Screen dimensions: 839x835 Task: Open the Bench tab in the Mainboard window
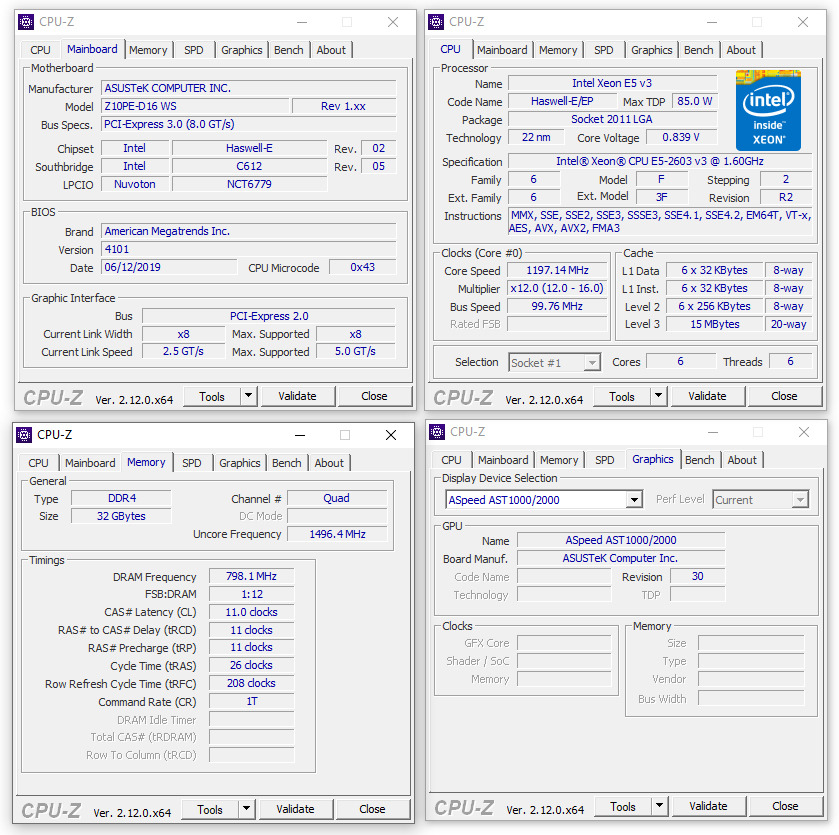click(x=289, y=50)
